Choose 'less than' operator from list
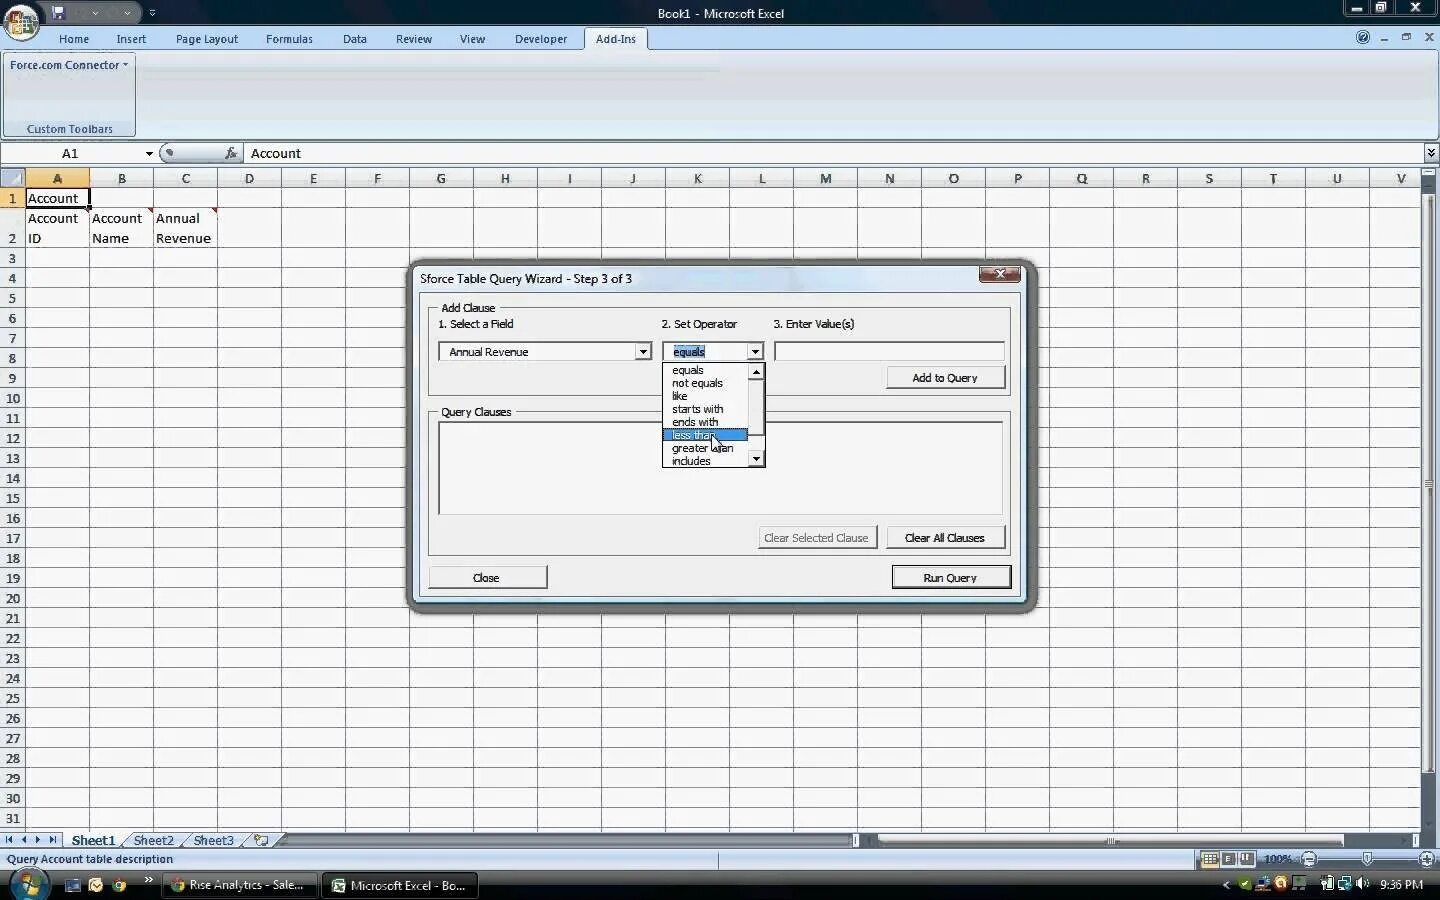1440x900 pixels. click(x=705, y=435)
